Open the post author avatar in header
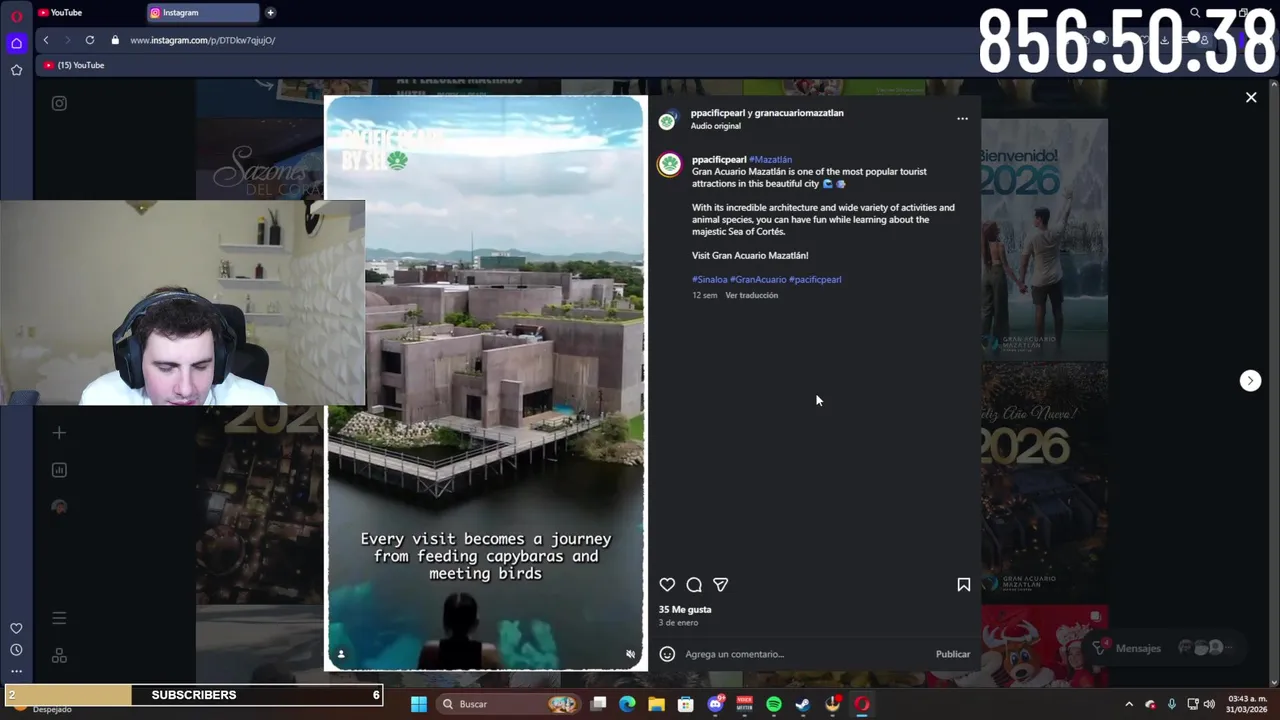Image resolution: width=1280 pixels, height=720 pixels. (x=667, y=121)
